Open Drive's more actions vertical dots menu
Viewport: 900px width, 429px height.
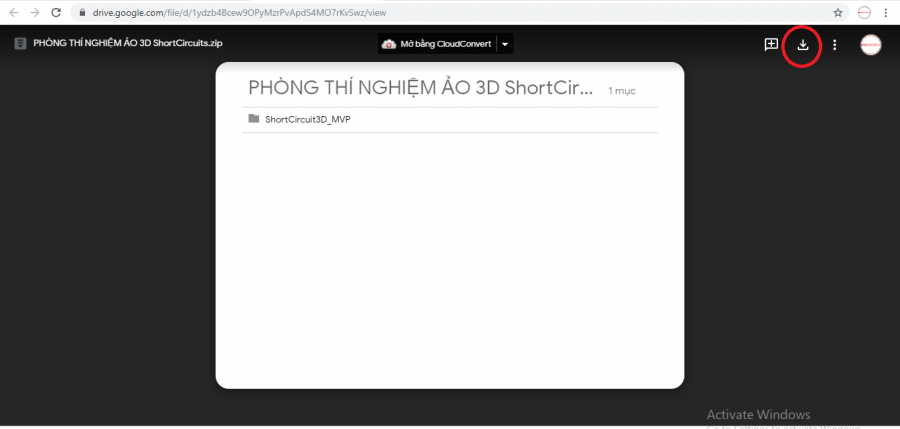[x=835, y=45]
